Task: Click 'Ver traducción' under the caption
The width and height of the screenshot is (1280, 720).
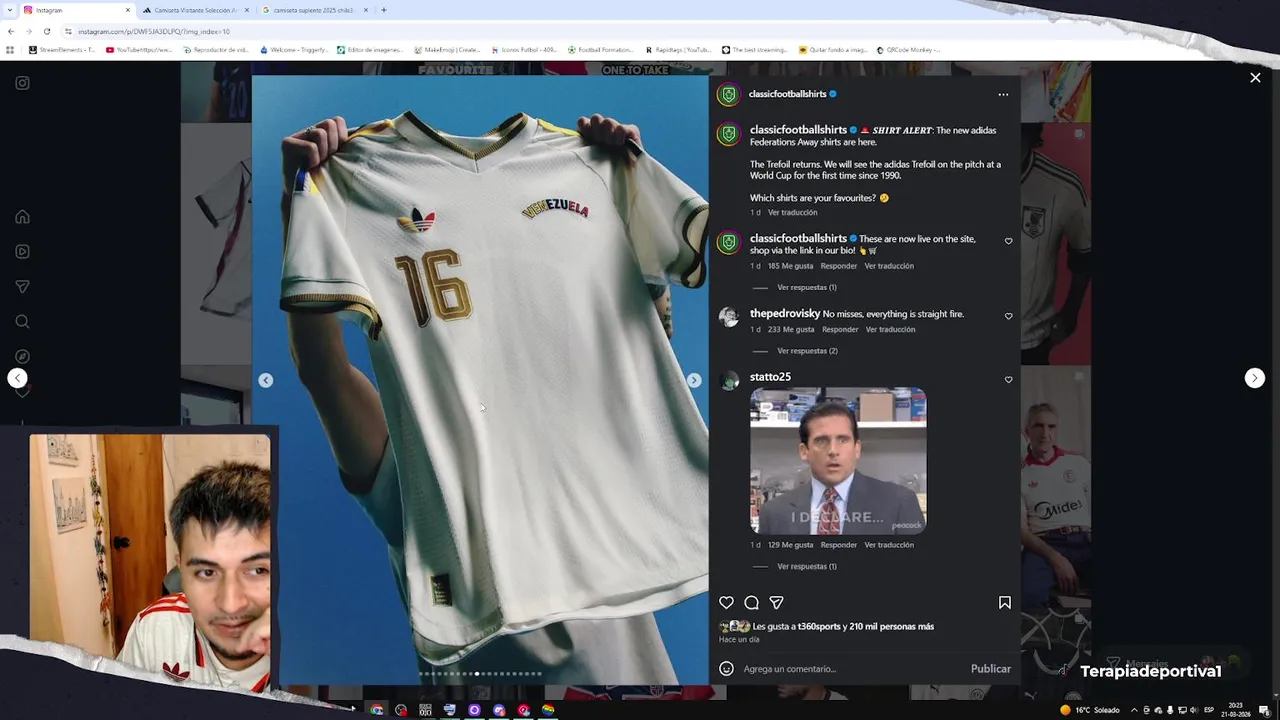Action: click(x=792, y=212)
